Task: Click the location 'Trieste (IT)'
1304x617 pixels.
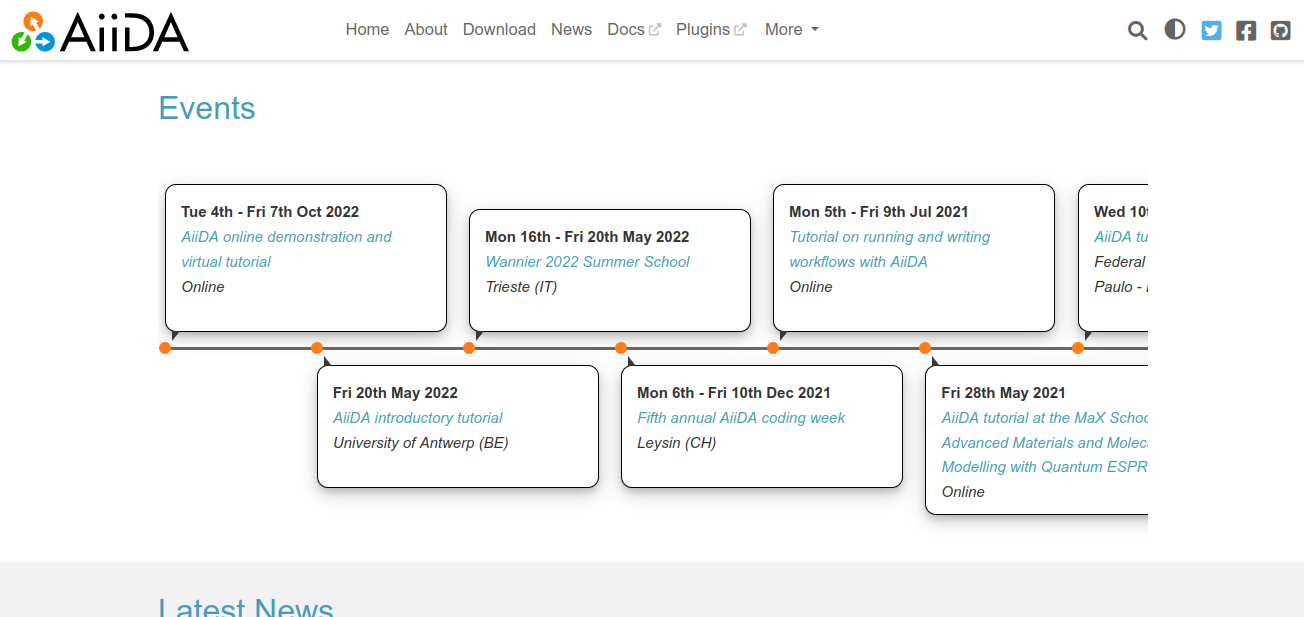Action: 521,287
